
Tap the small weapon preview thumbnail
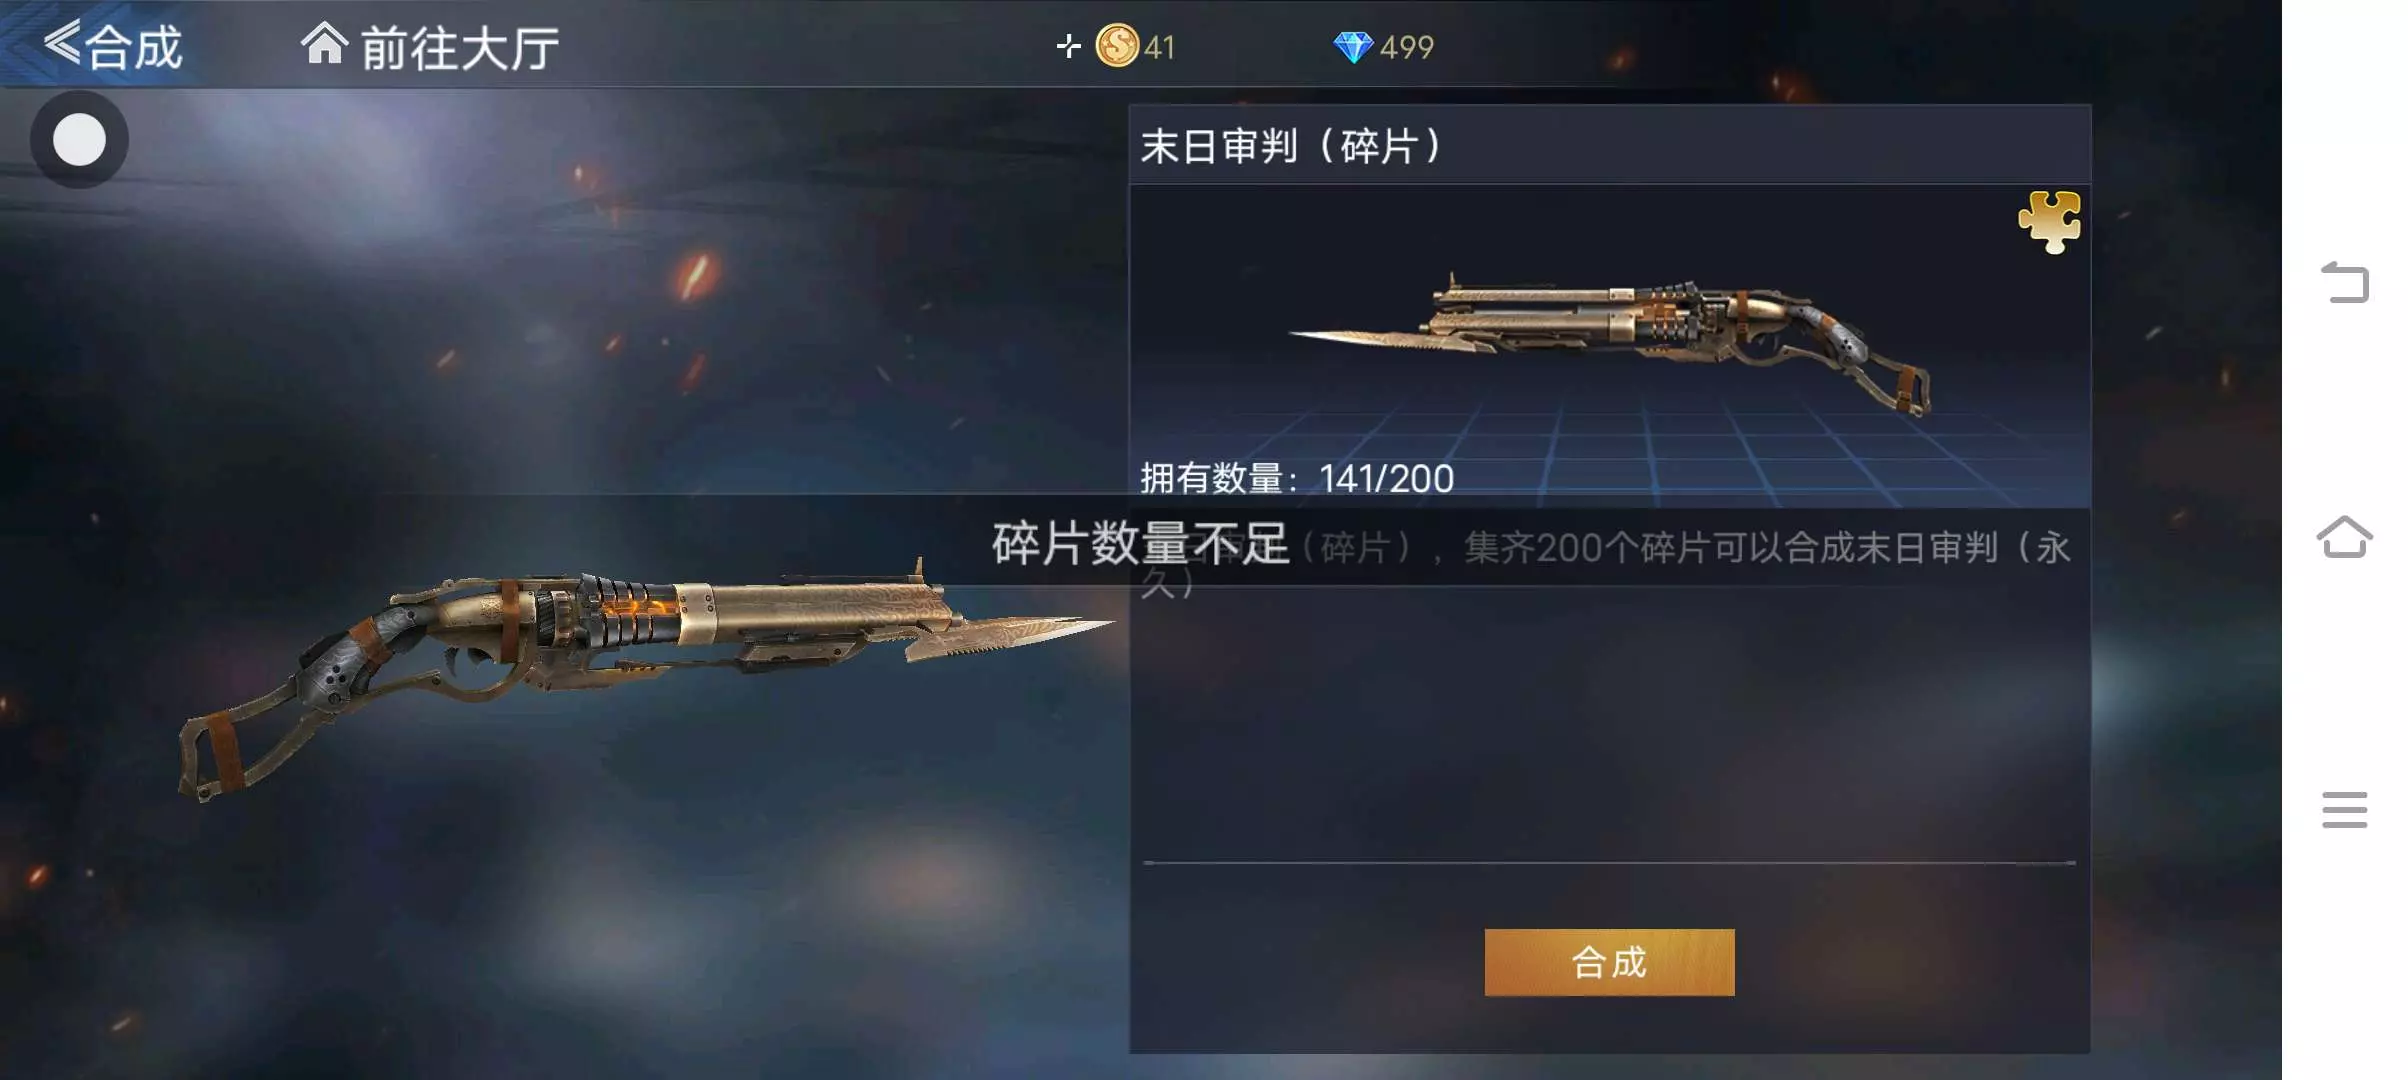click(x=1610, y=345)
